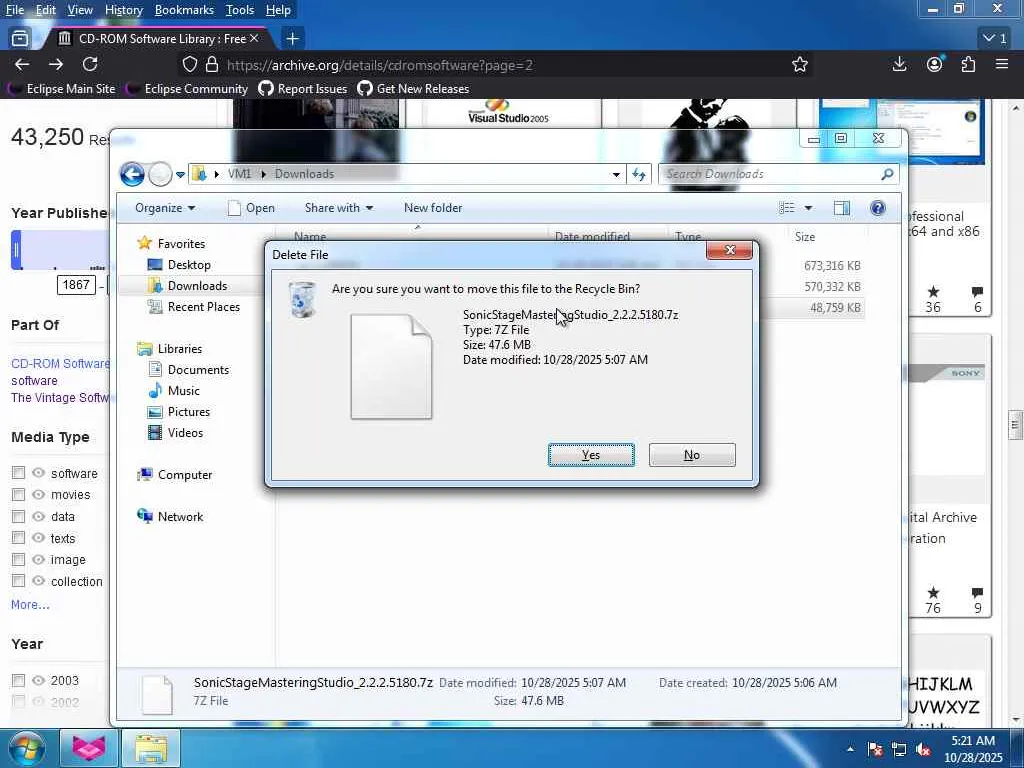
Task: Open the Firefox Bookmarks menu
Action: tap(184, 10)
